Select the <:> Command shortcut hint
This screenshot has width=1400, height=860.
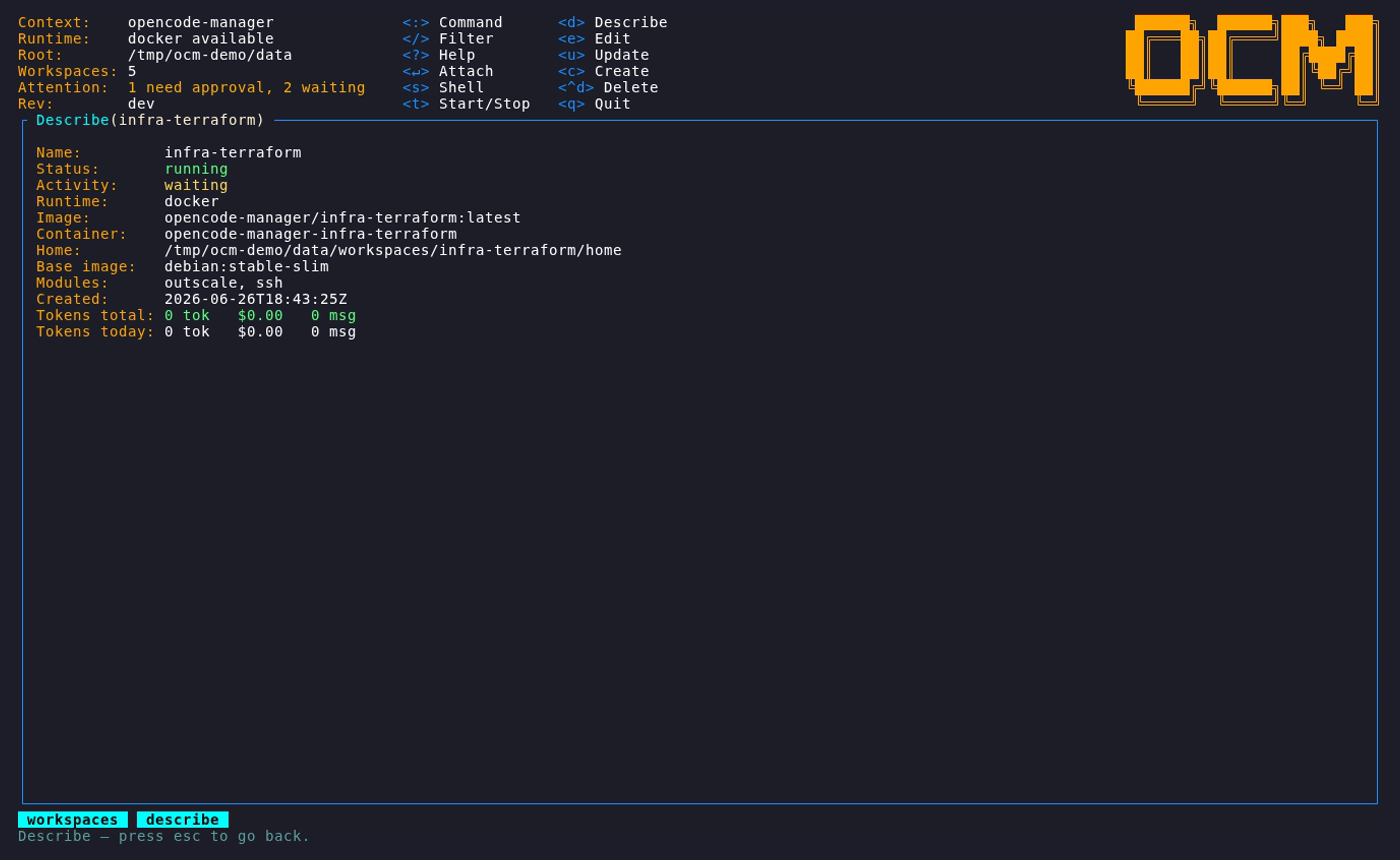[453, 23]
